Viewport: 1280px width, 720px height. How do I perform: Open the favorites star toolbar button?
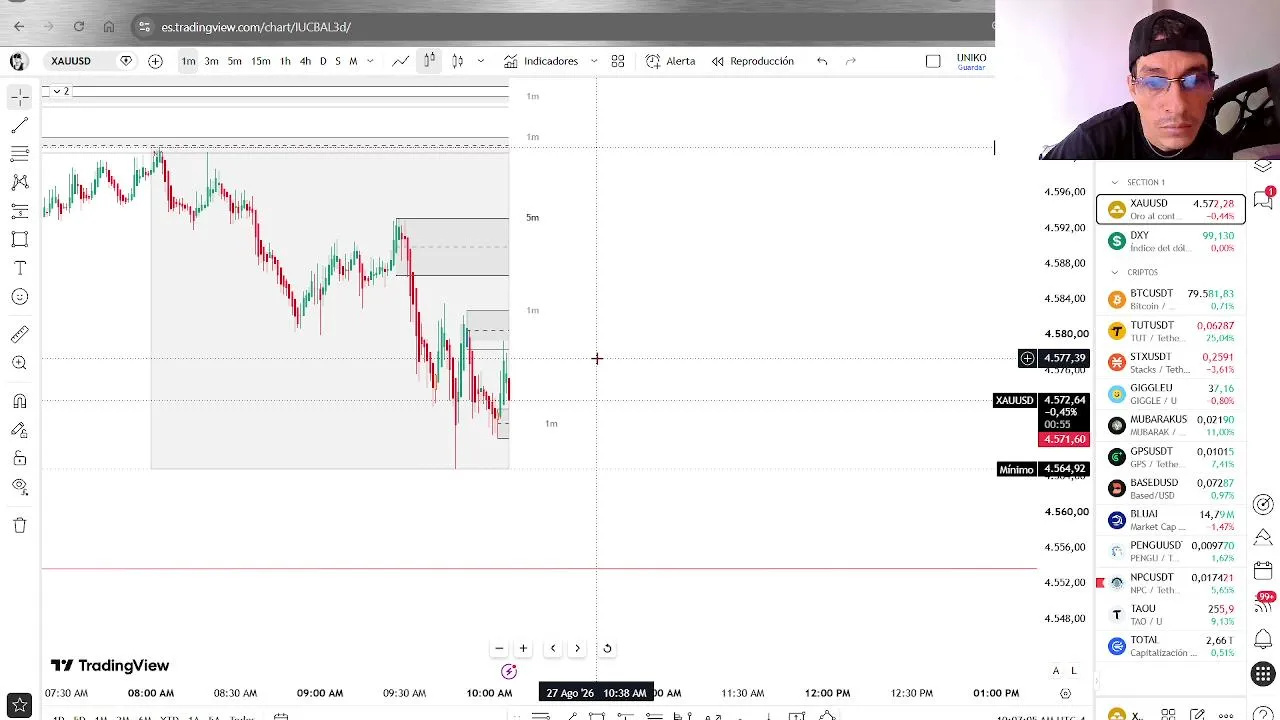coord(19,706)
